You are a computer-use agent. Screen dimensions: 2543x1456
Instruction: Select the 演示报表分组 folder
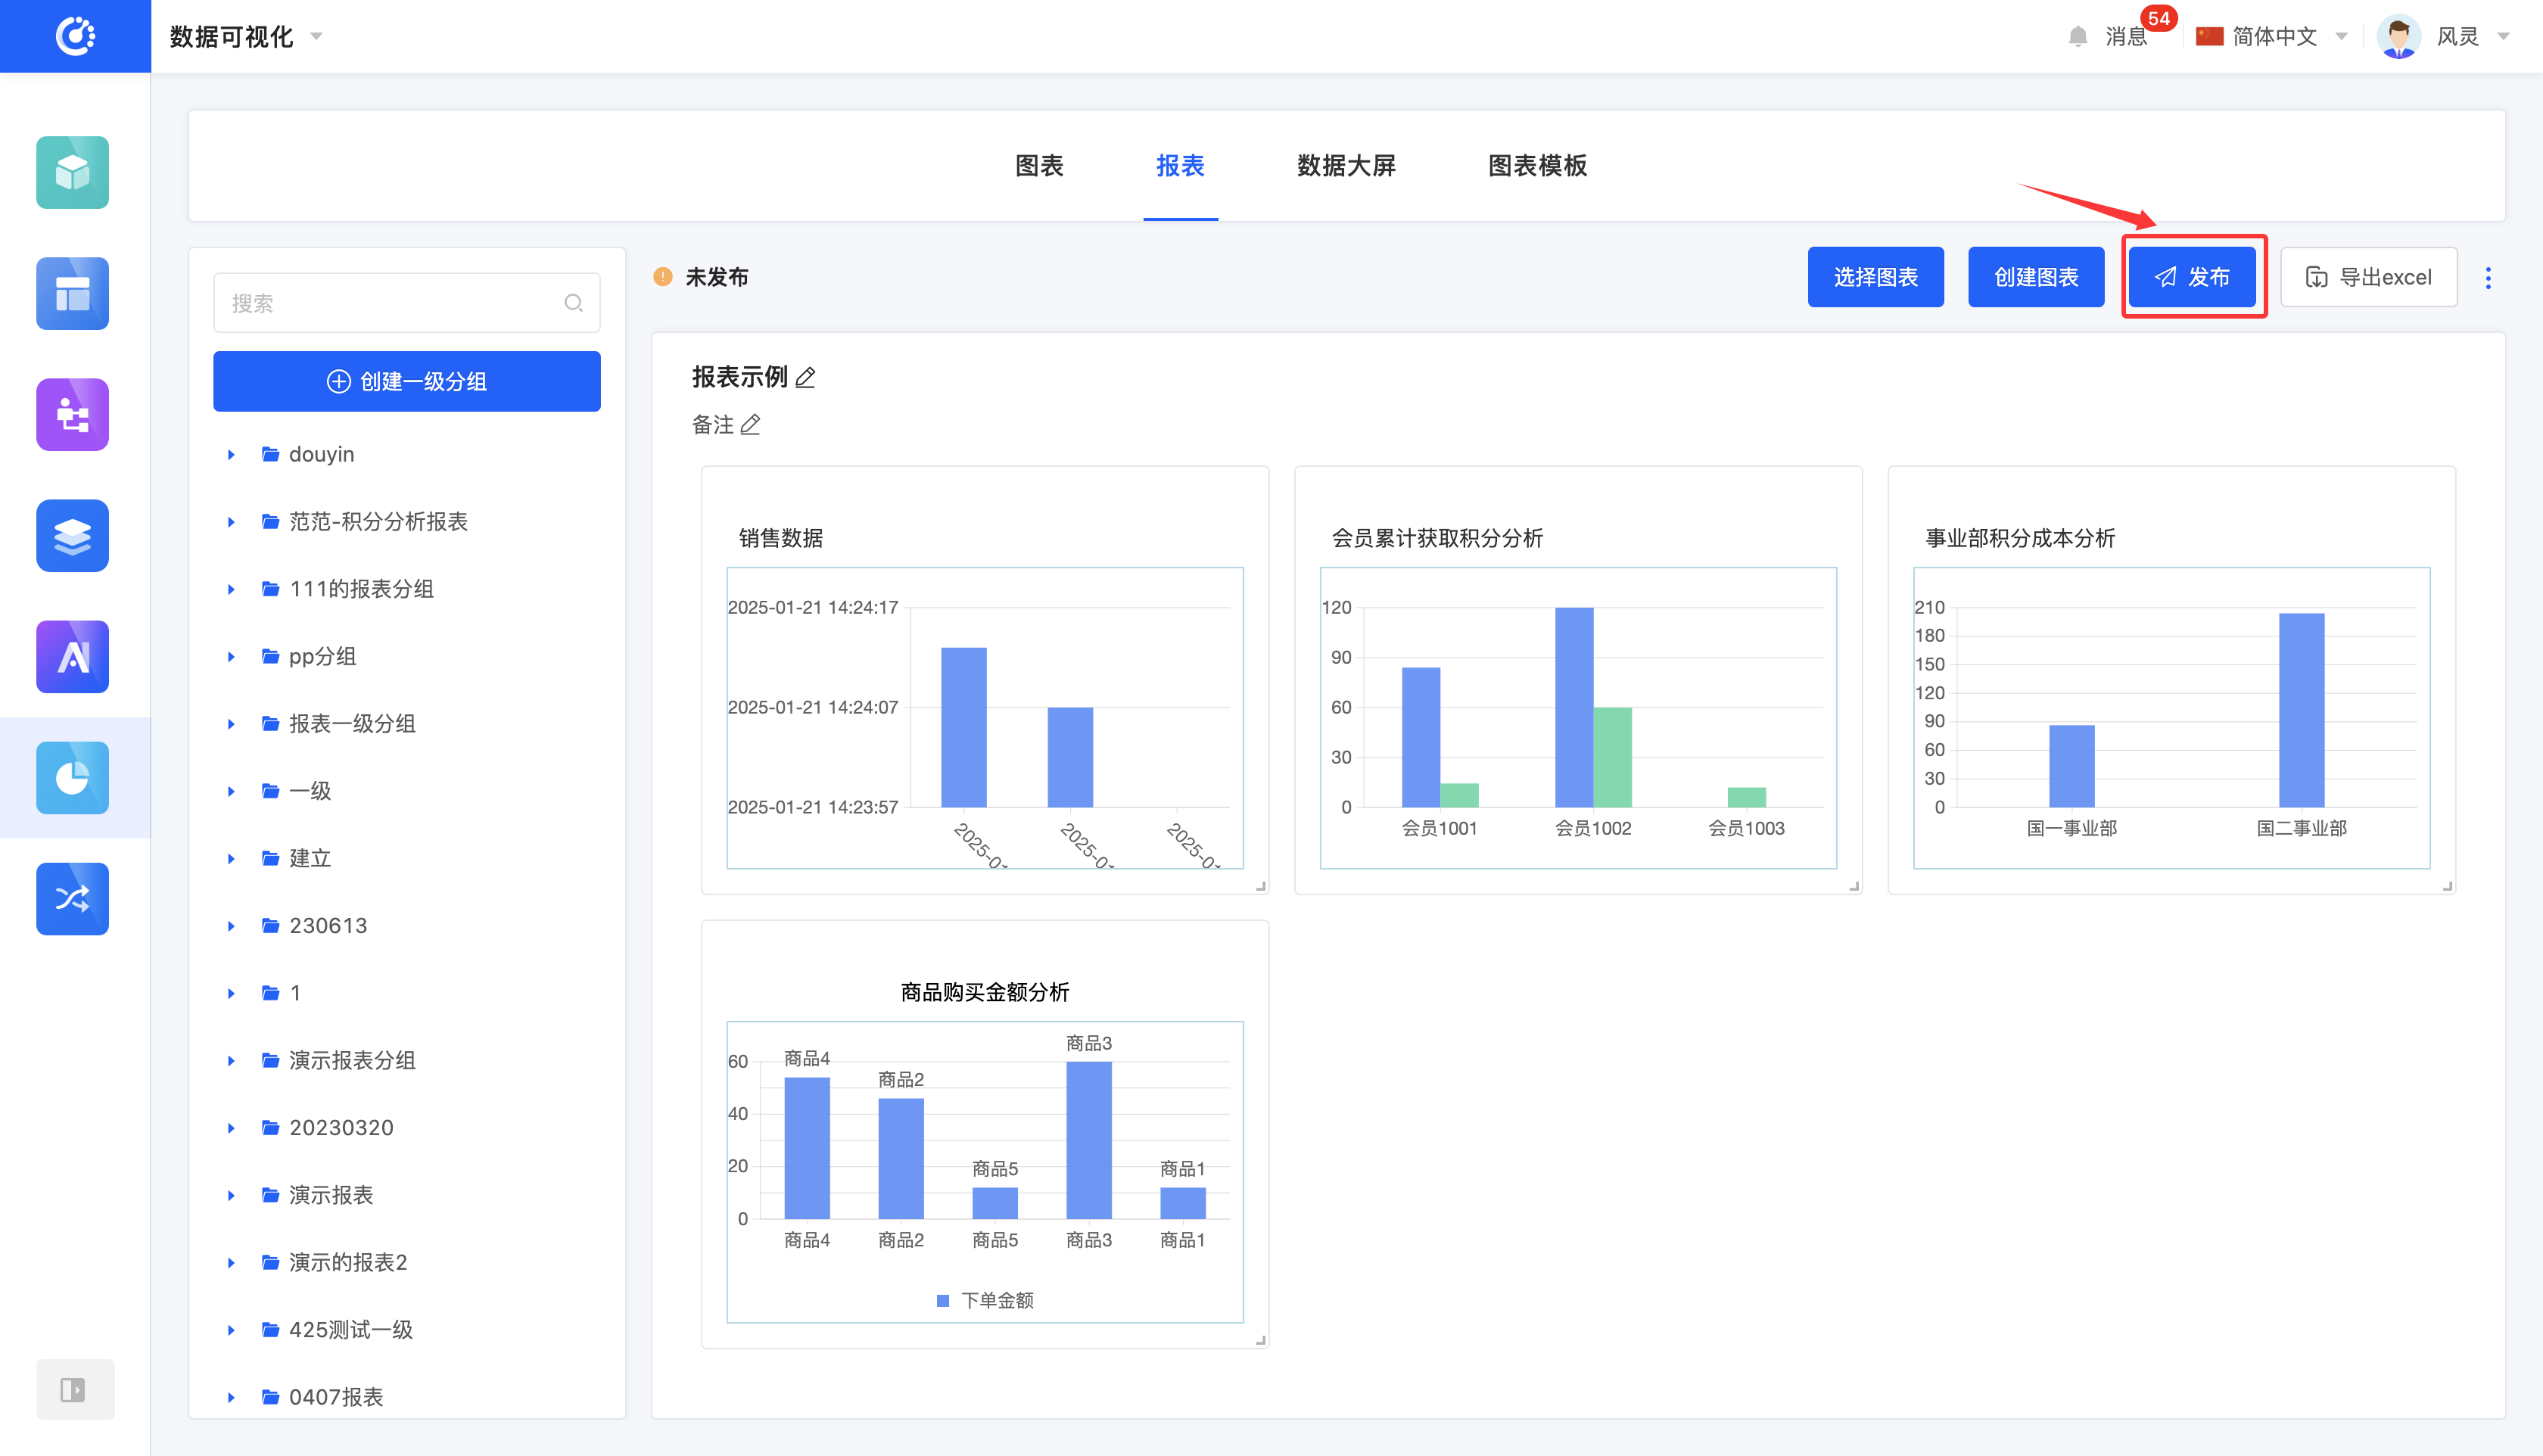pyautogui.click(x=352, y=1060)
